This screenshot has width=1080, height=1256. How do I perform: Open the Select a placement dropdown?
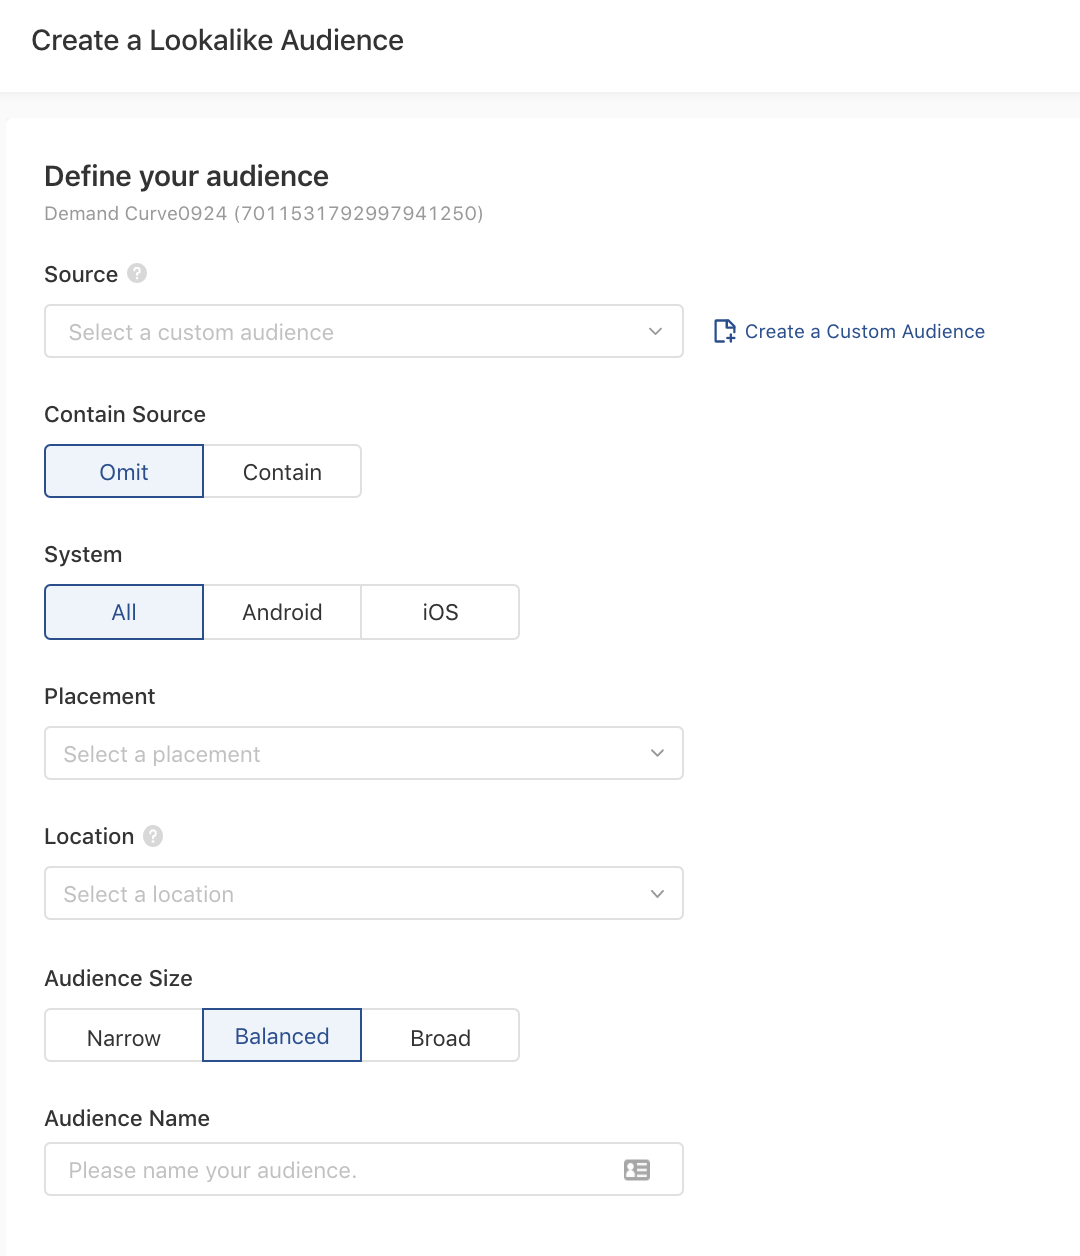tap(340, 754)
